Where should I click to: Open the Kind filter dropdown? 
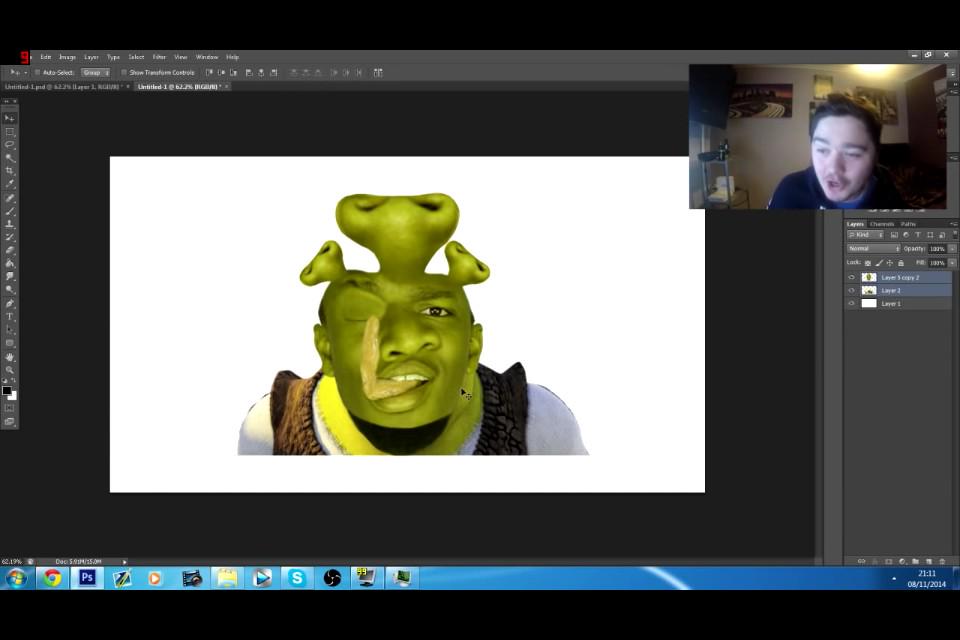(865, 235)
